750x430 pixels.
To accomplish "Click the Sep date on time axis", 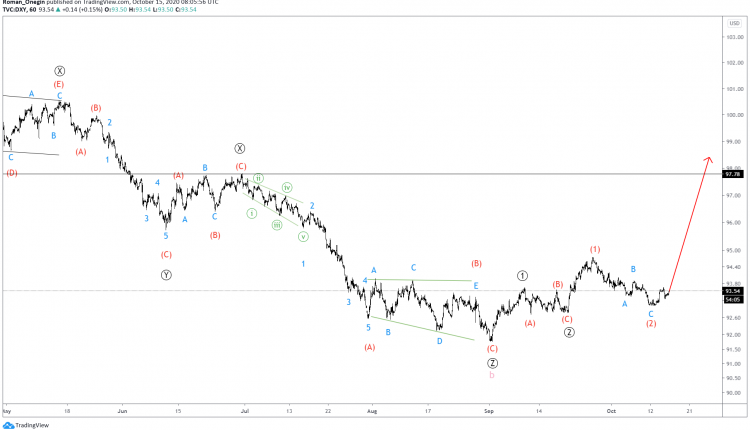I will 489,411.
